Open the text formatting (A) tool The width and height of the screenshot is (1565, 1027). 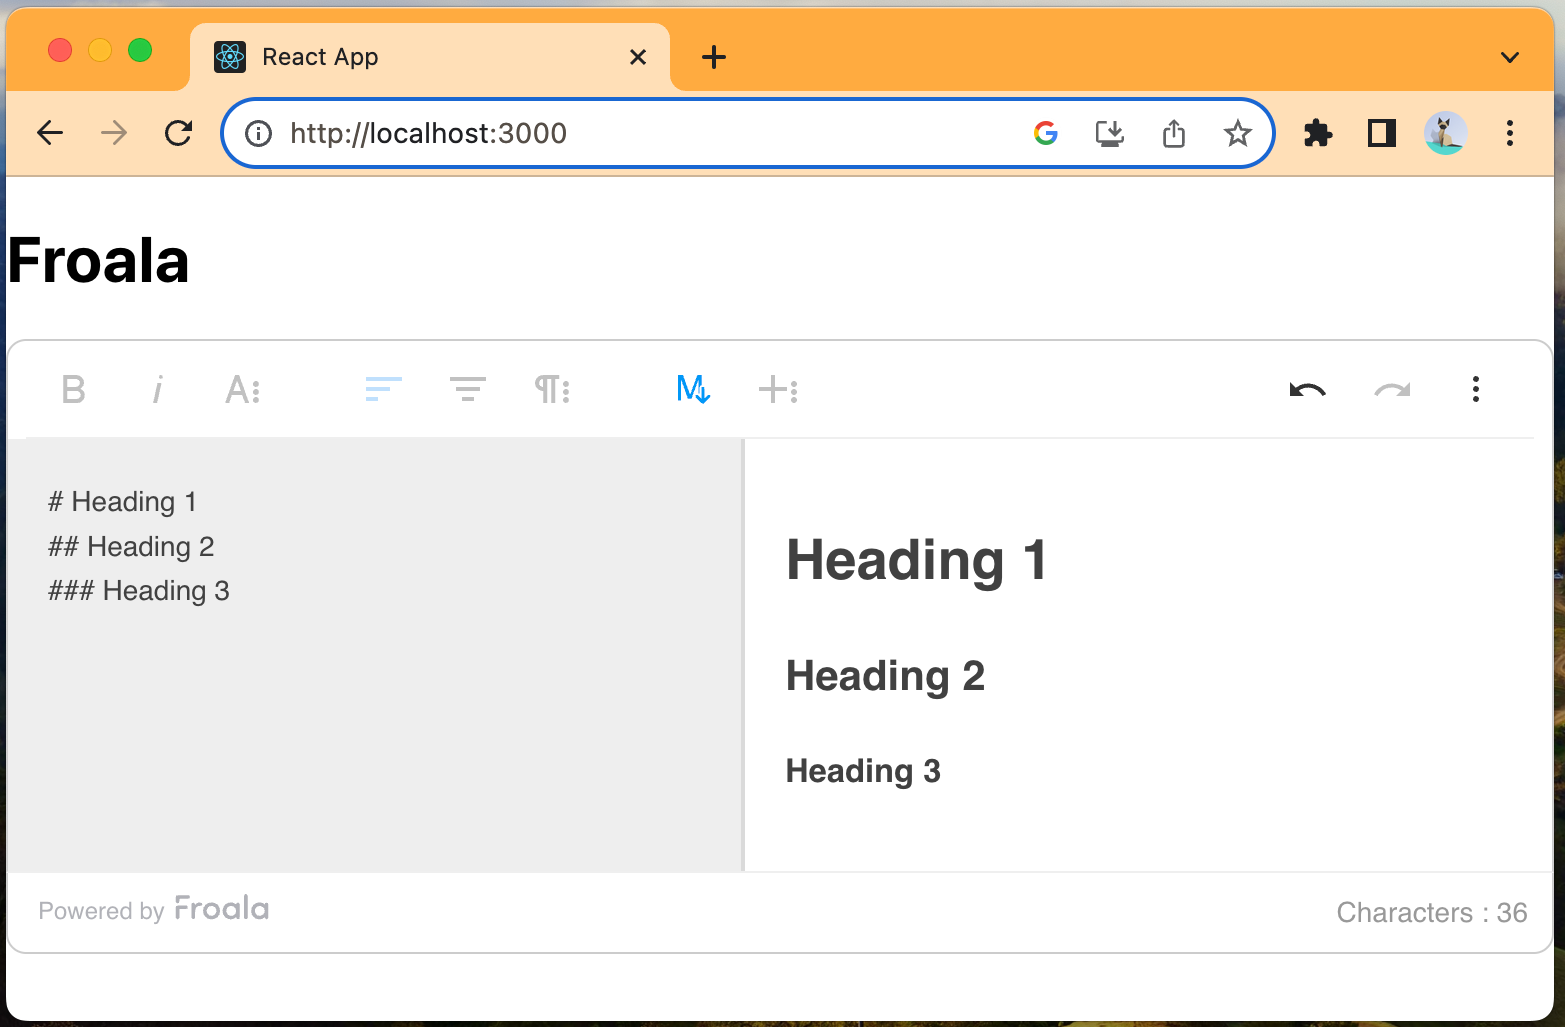(x=237, y=390)
